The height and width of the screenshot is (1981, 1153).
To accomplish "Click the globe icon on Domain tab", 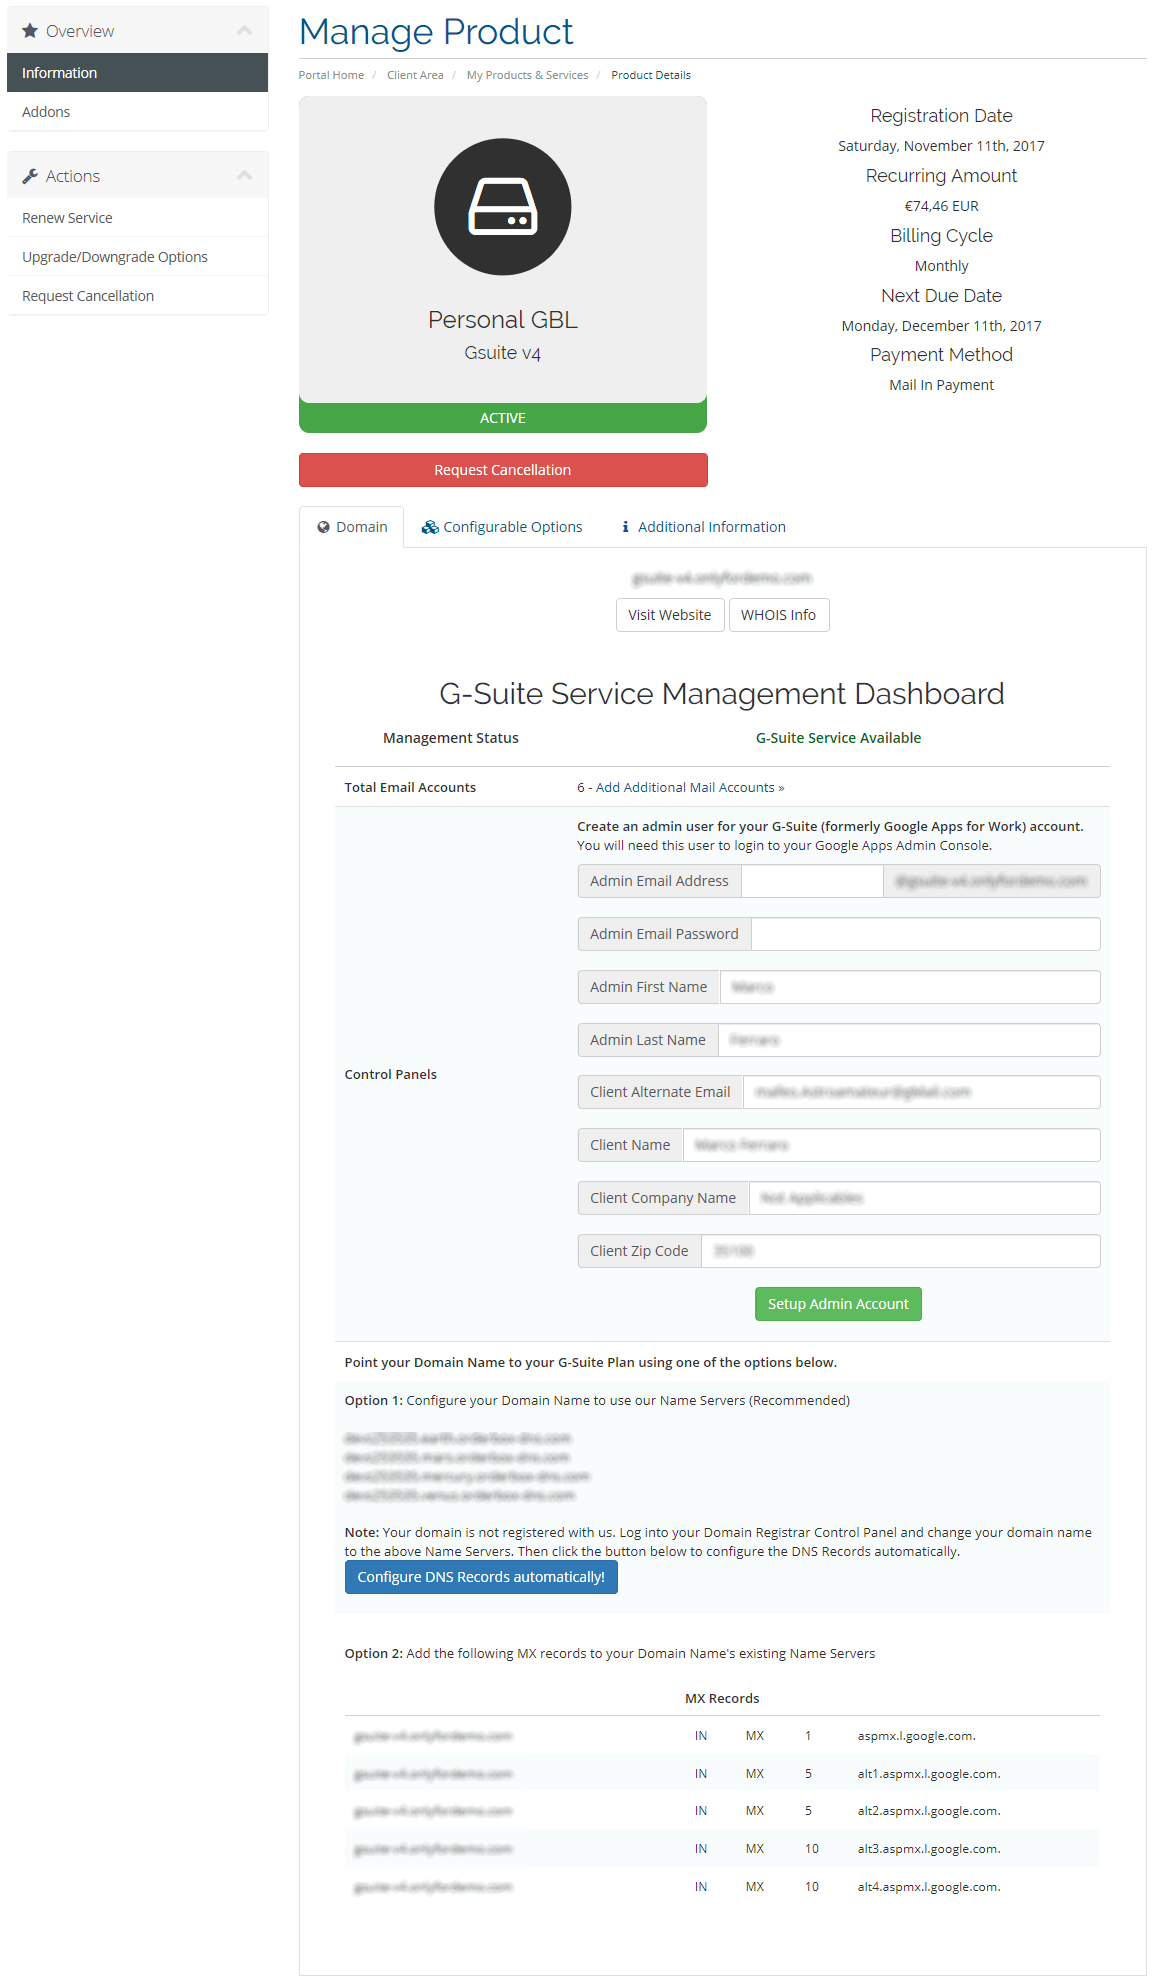I will tap(323, 527).
